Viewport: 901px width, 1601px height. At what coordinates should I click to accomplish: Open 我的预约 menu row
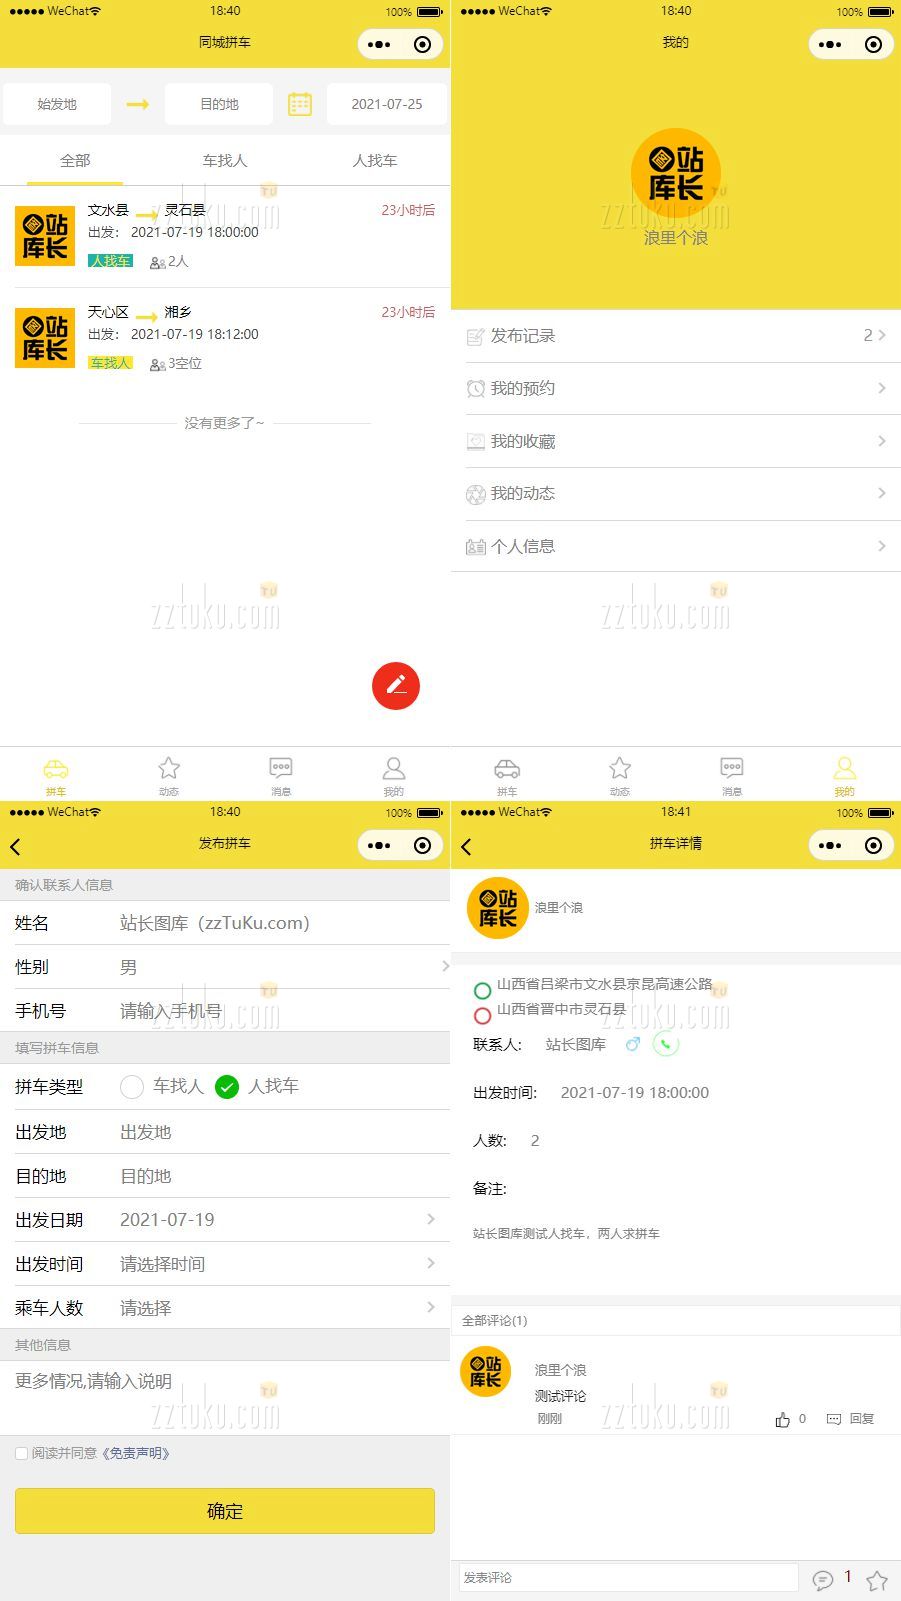click(676, 388)
